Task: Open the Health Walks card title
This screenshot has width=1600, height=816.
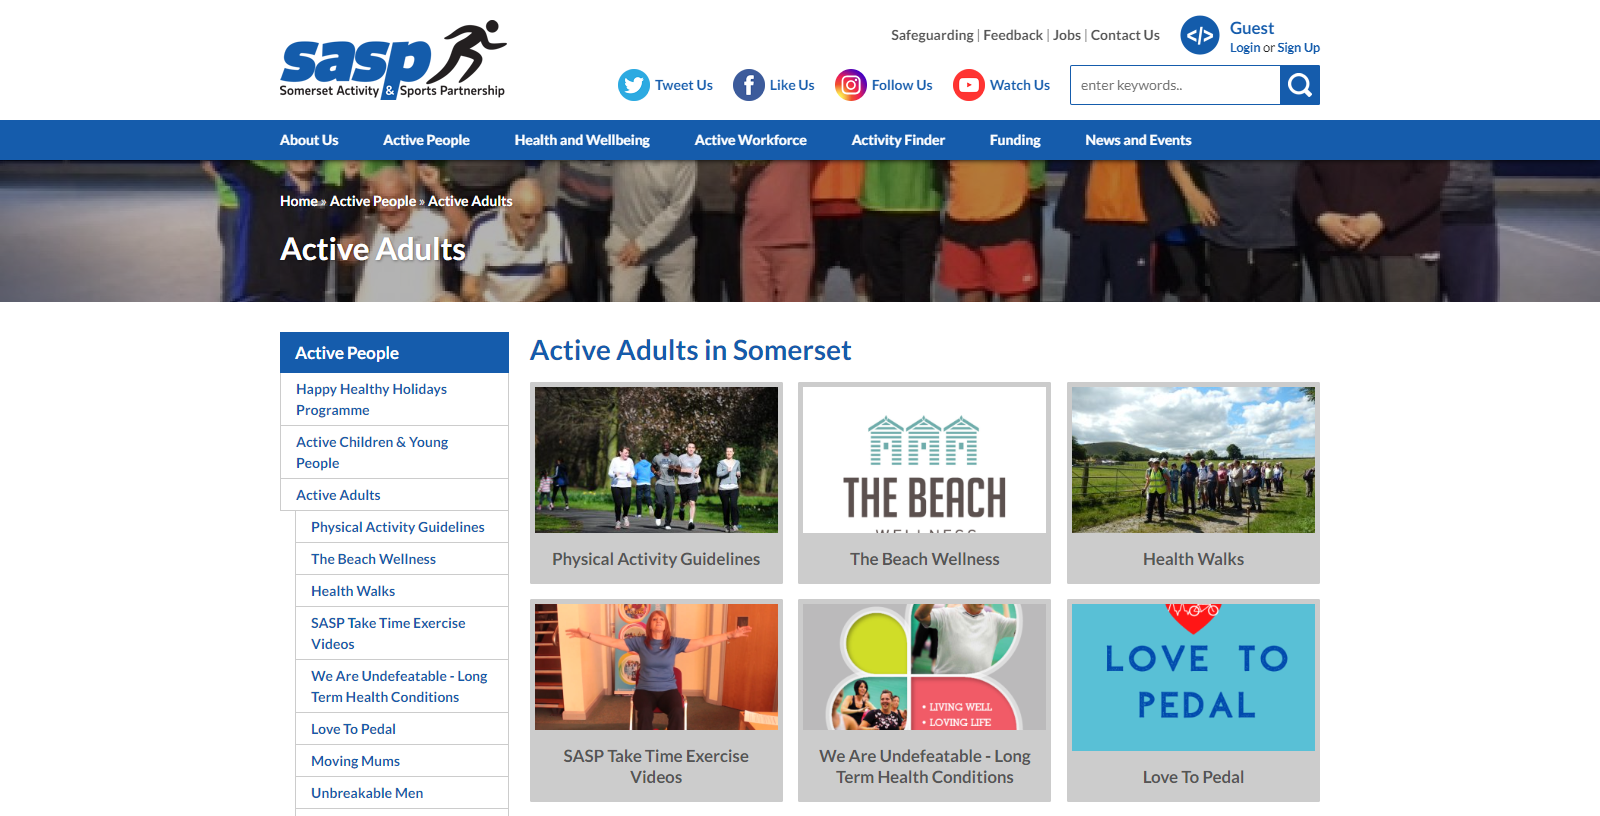Action: coord(1193,559)
